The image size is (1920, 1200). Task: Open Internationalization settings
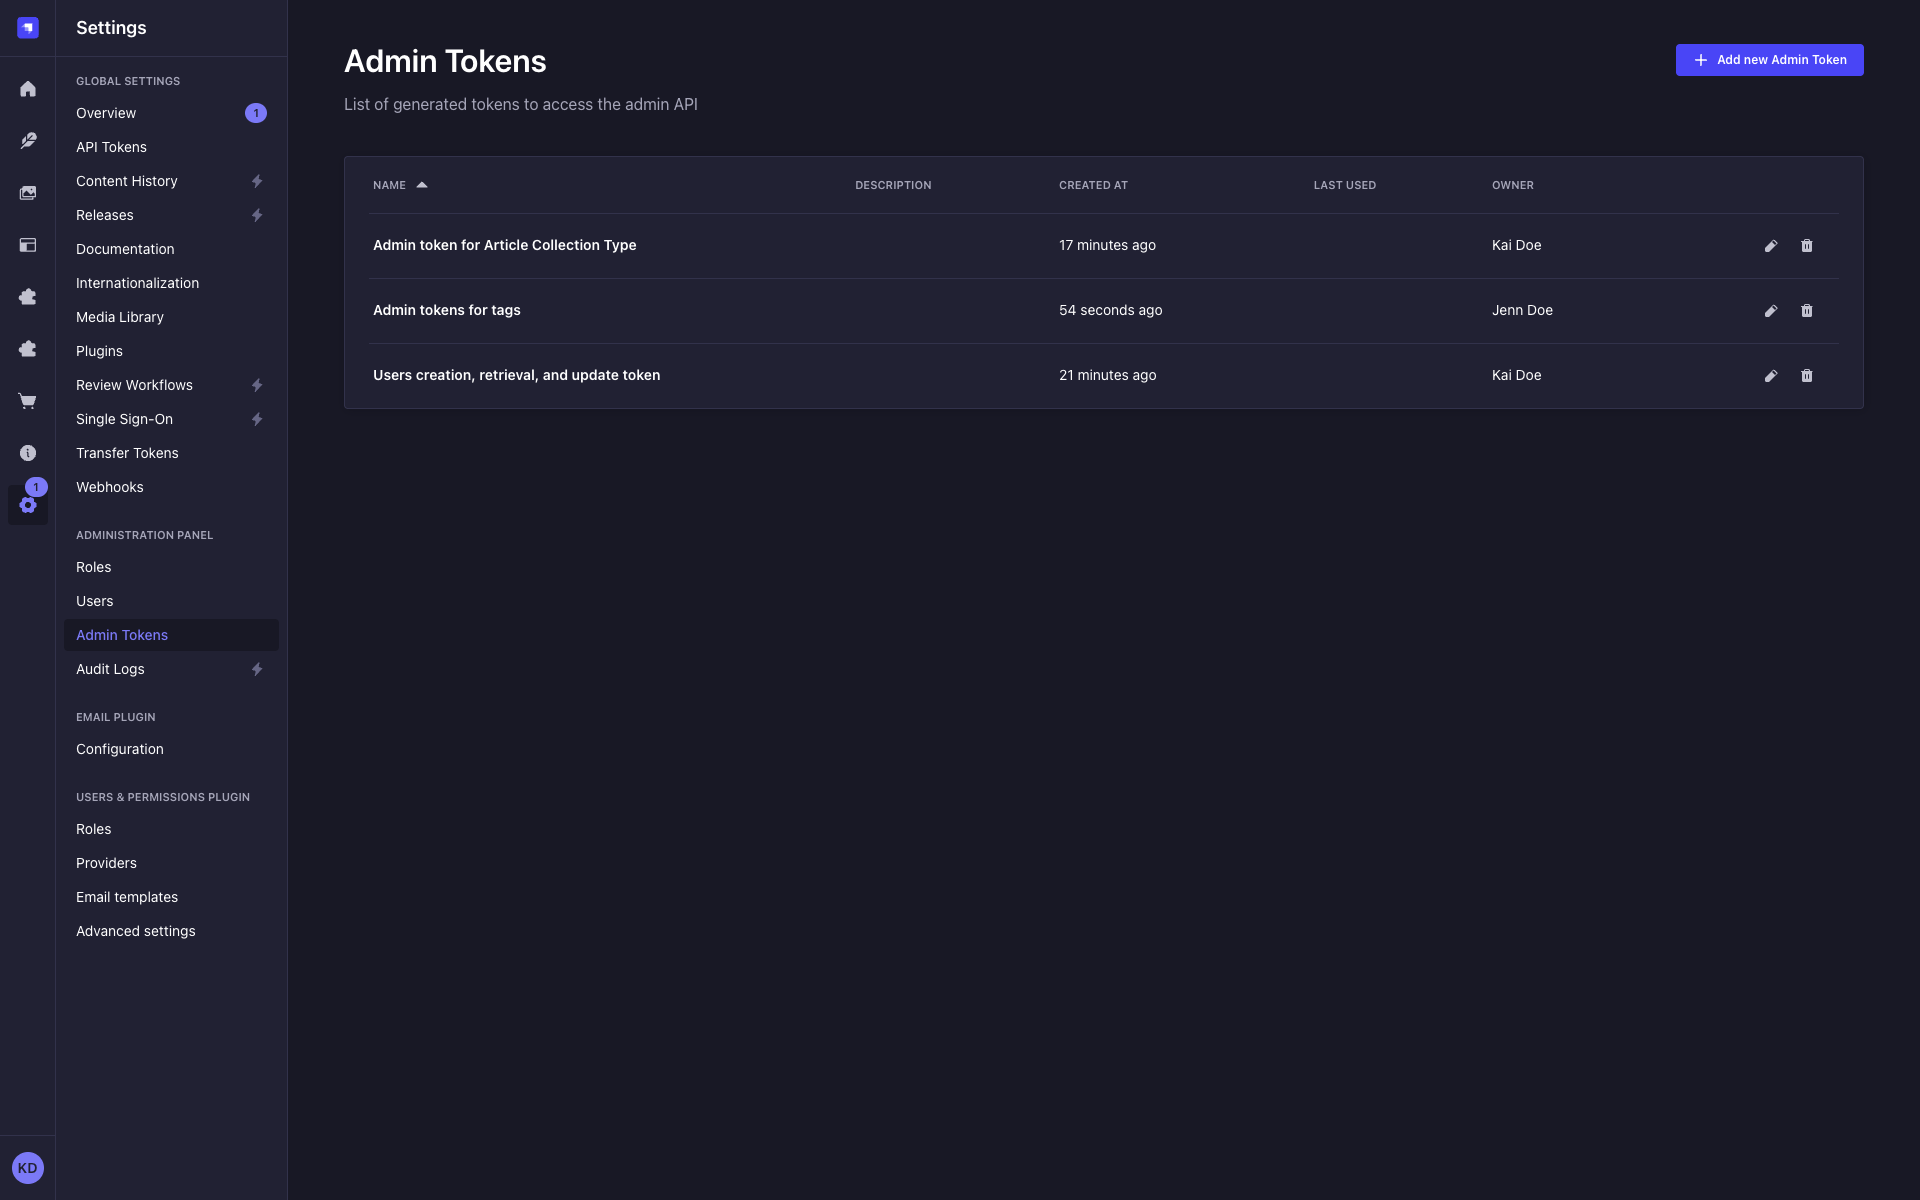tap(137, 283)
